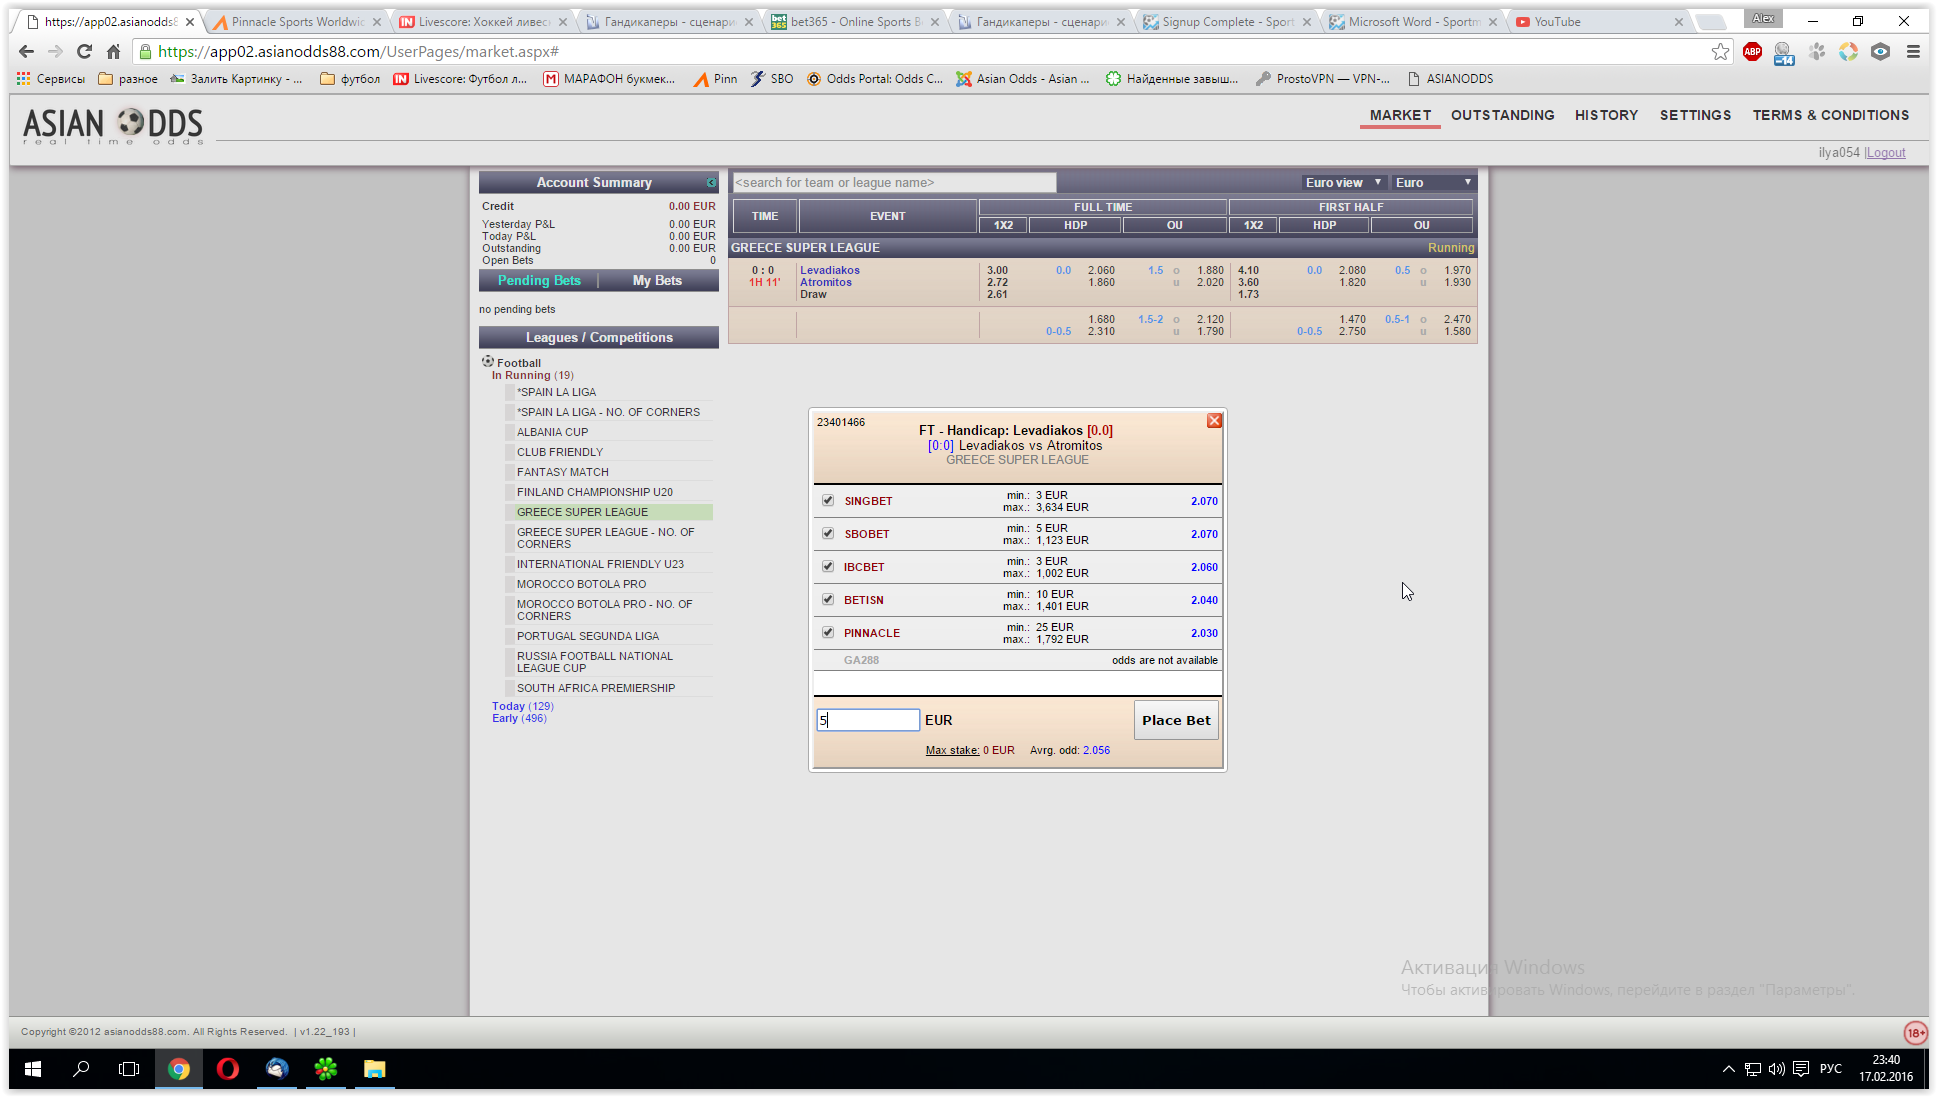
Task: Uncheck the PINNACLE bookmaker checkbox
Action: click(828, 632)
